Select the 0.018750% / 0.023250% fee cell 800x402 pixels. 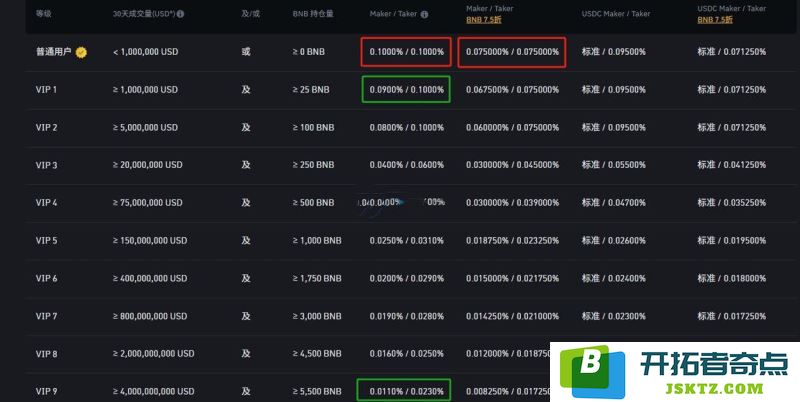(512, 240)
